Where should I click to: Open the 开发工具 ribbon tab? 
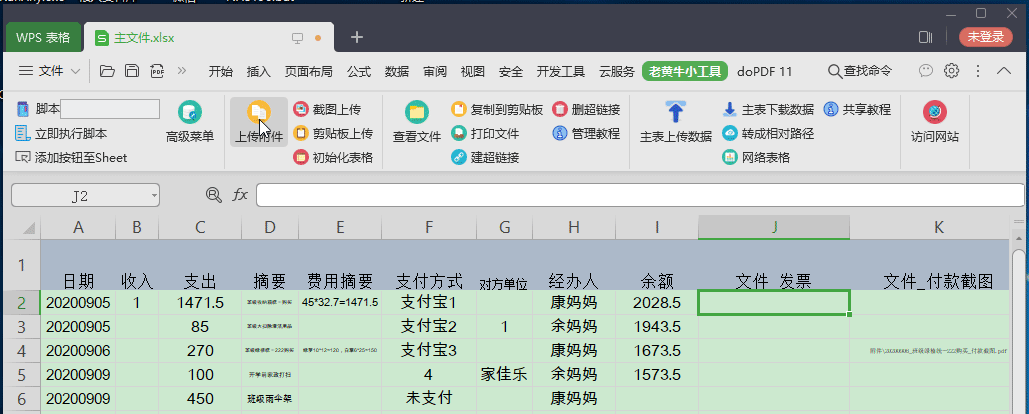(561, 71)
